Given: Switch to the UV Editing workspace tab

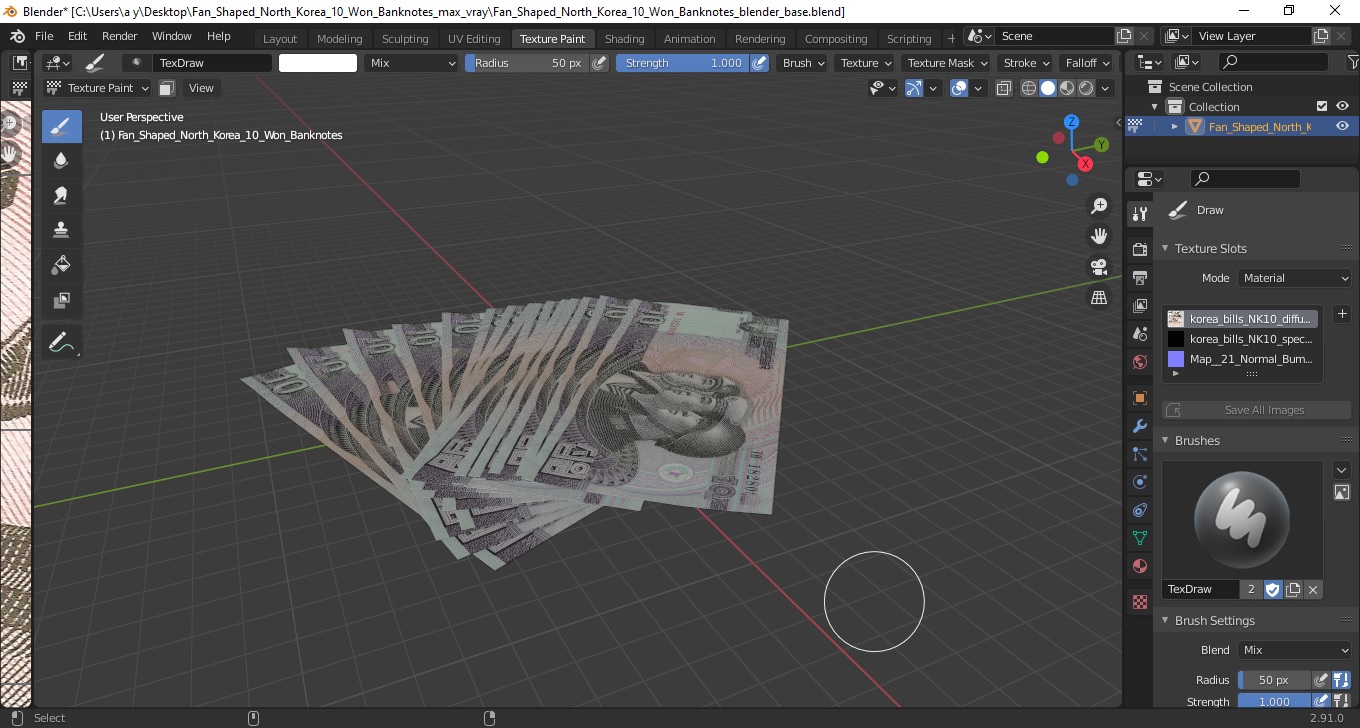Looking at the screenshot, I should [x=474, y=39].
